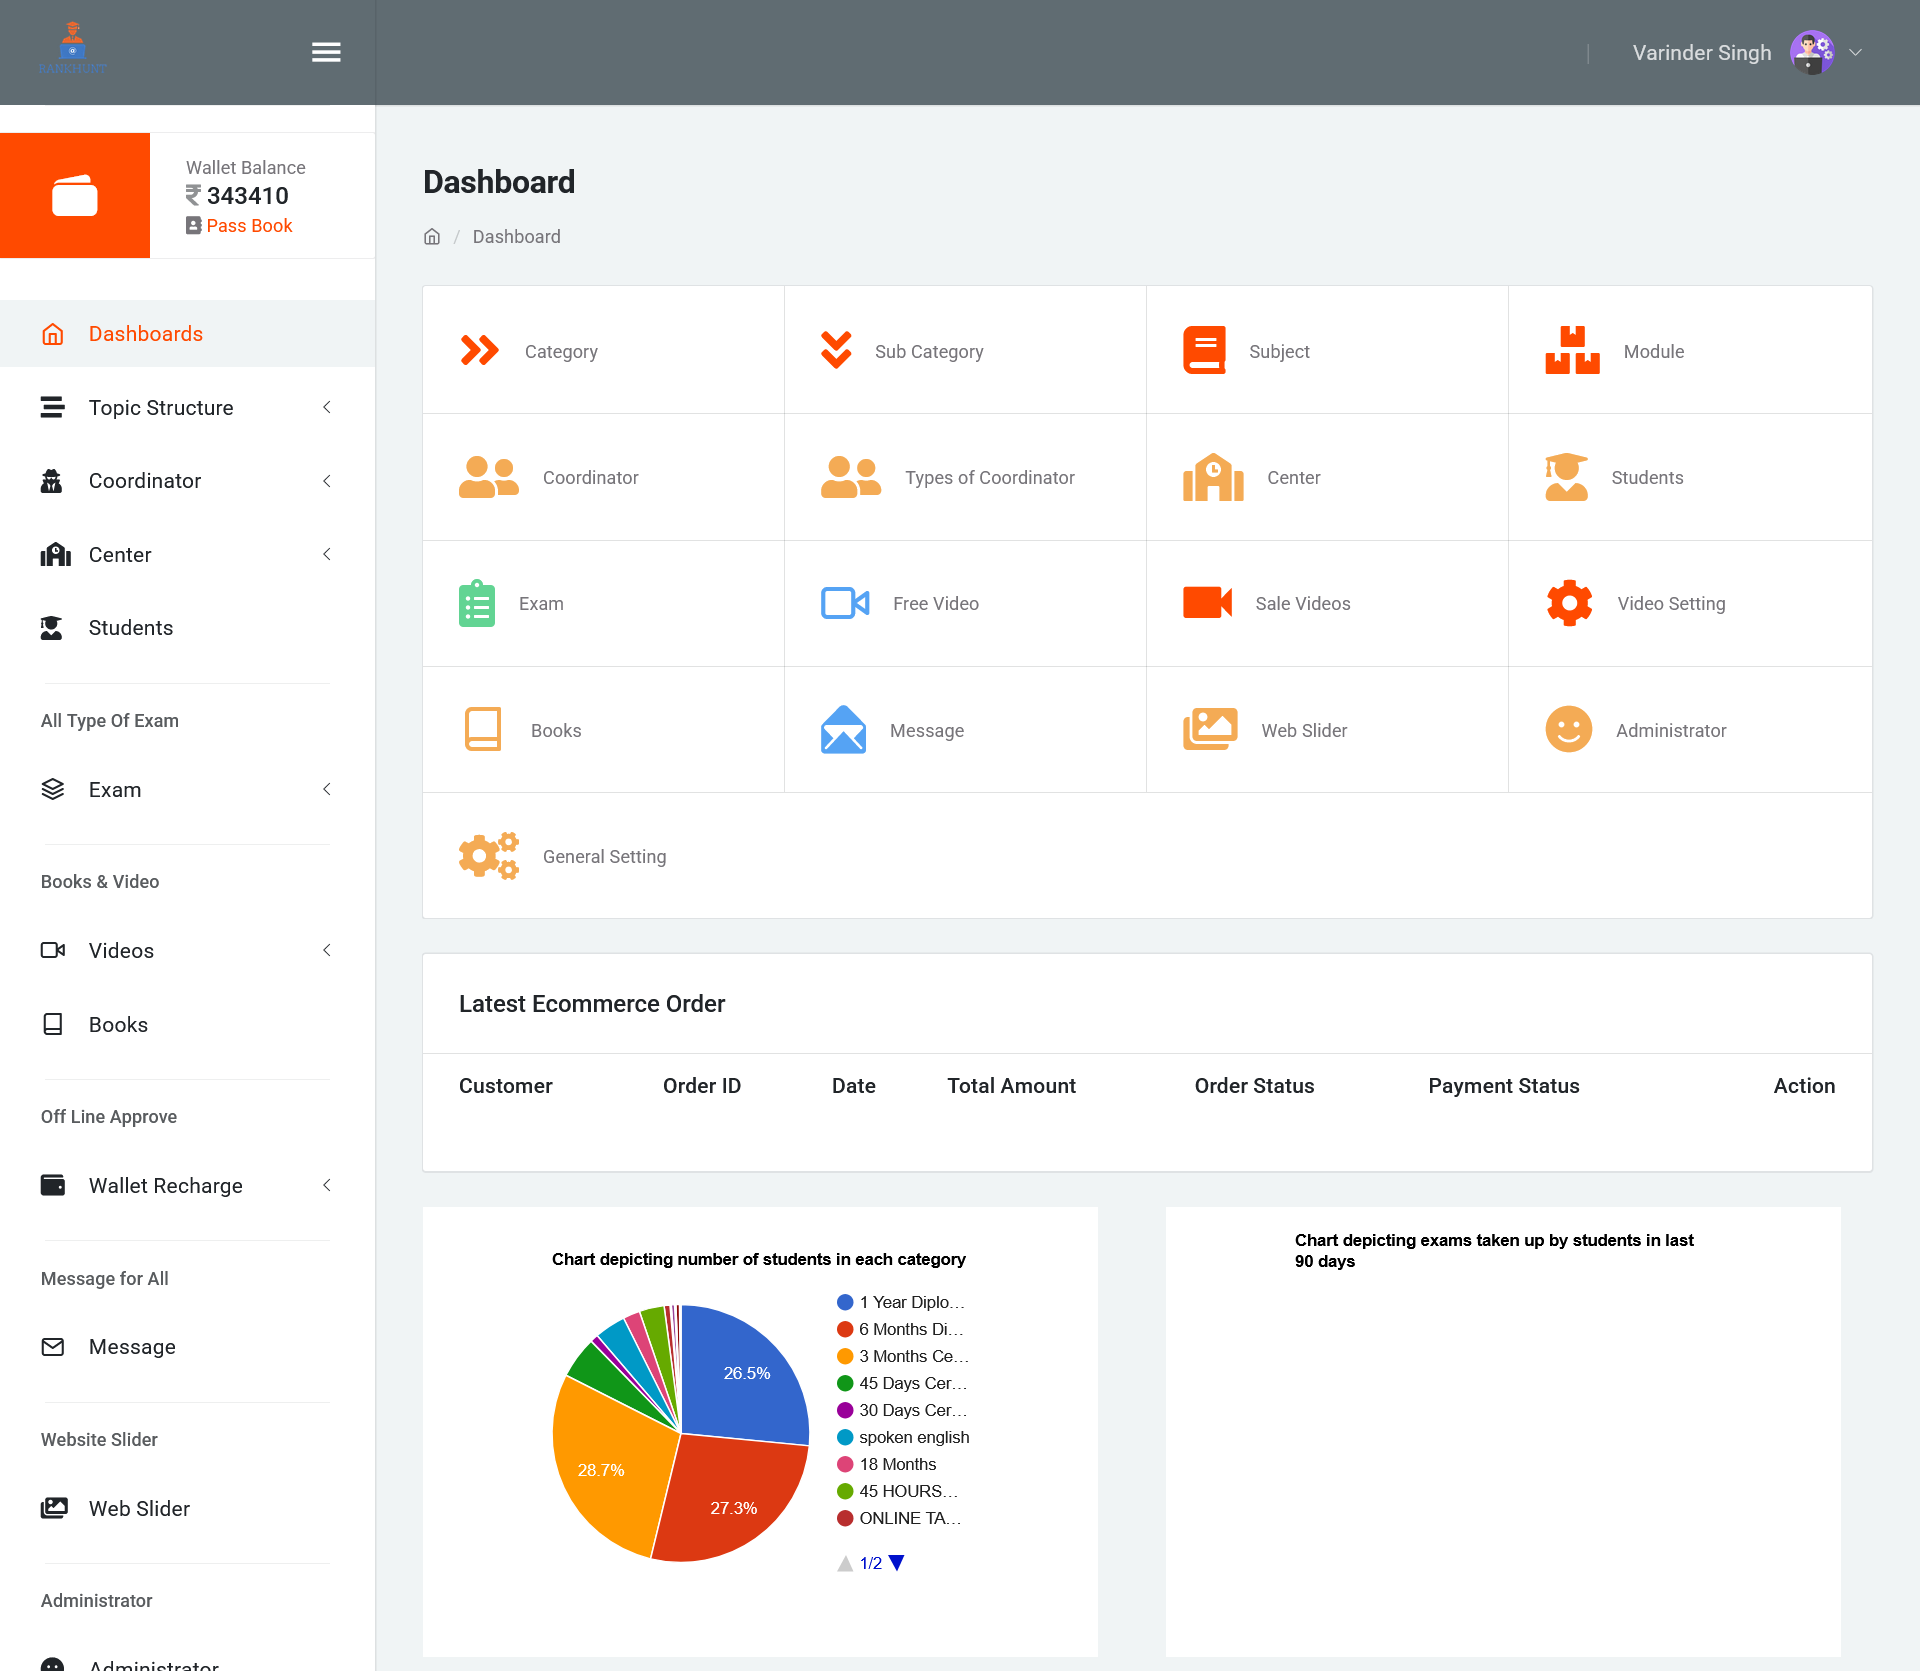Toggle the hamburger sidebar menu
1920x1671 pixels.
click(x=326, y=52)
